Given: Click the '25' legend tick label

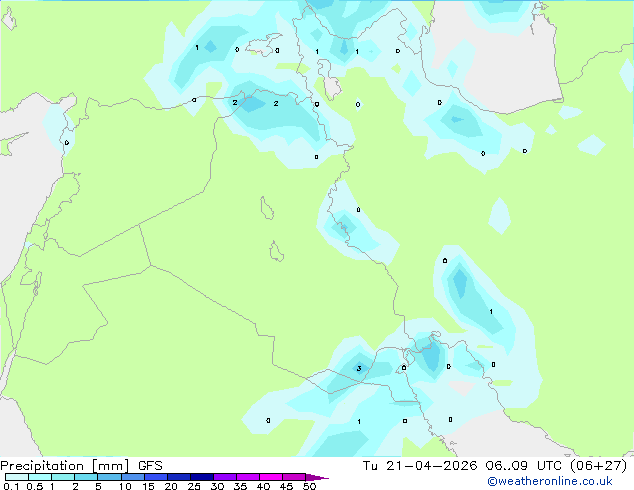Looking at the screenshot, I should click(x=194, y=486).
